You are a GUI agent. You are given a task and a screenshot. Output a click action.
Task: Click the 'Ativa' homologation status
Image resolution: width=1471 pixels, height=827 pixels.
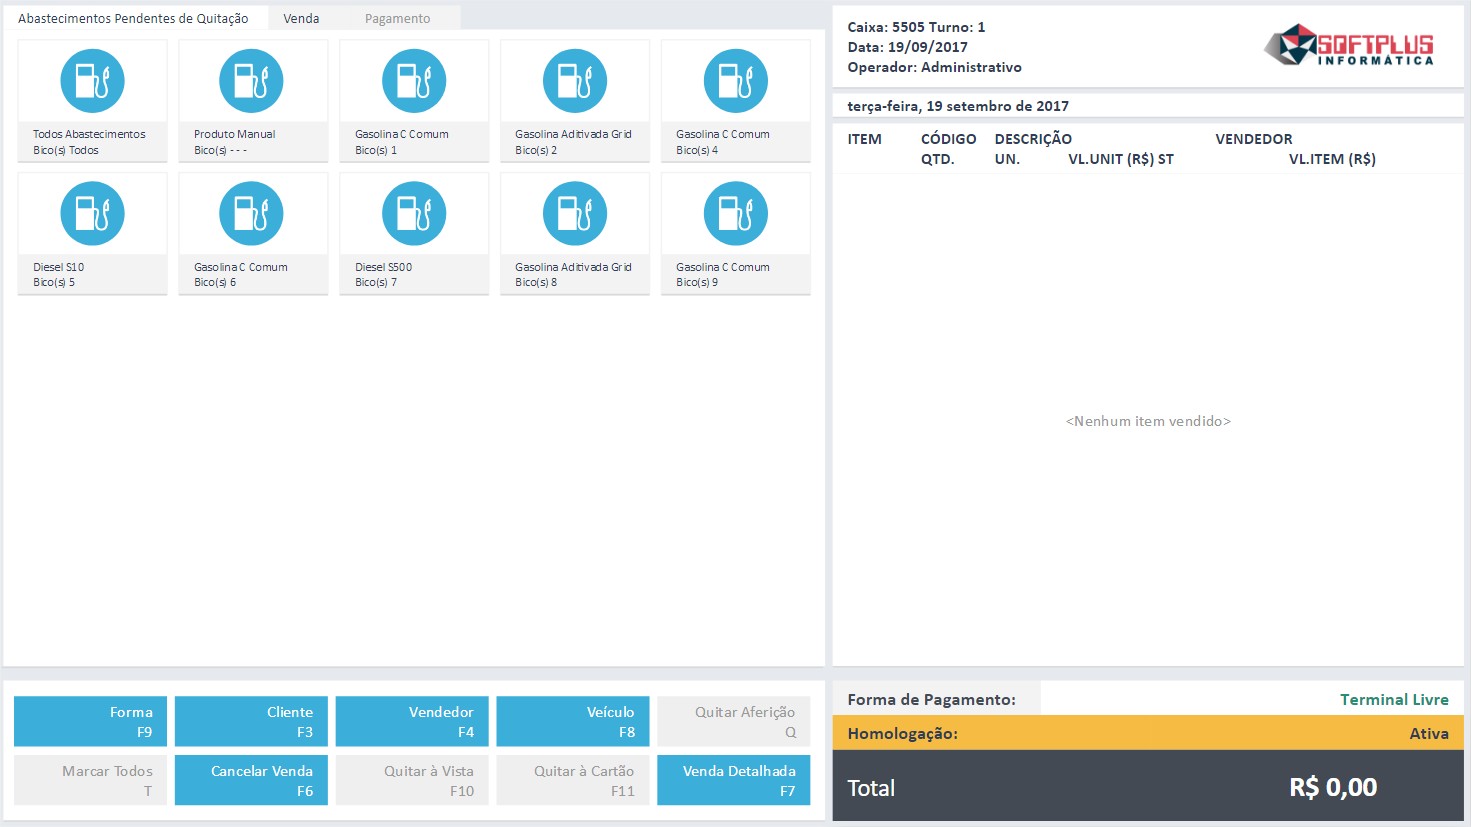pos(1429,734)
